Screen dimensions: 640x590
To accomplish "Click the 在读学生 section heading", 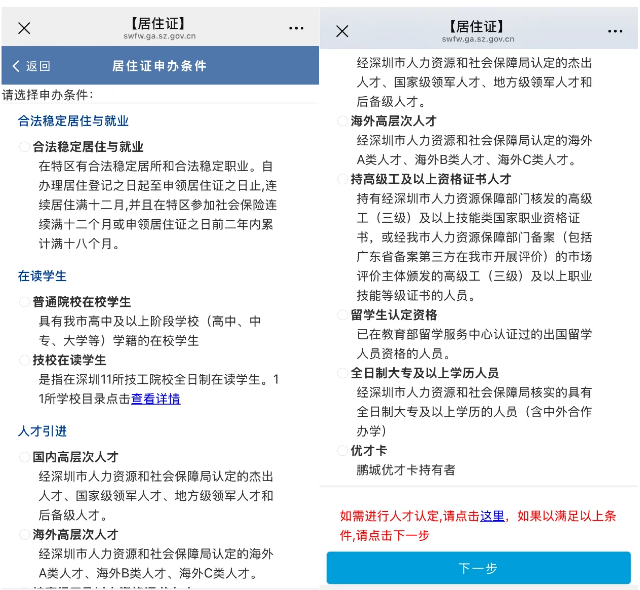I will point(42,276).
